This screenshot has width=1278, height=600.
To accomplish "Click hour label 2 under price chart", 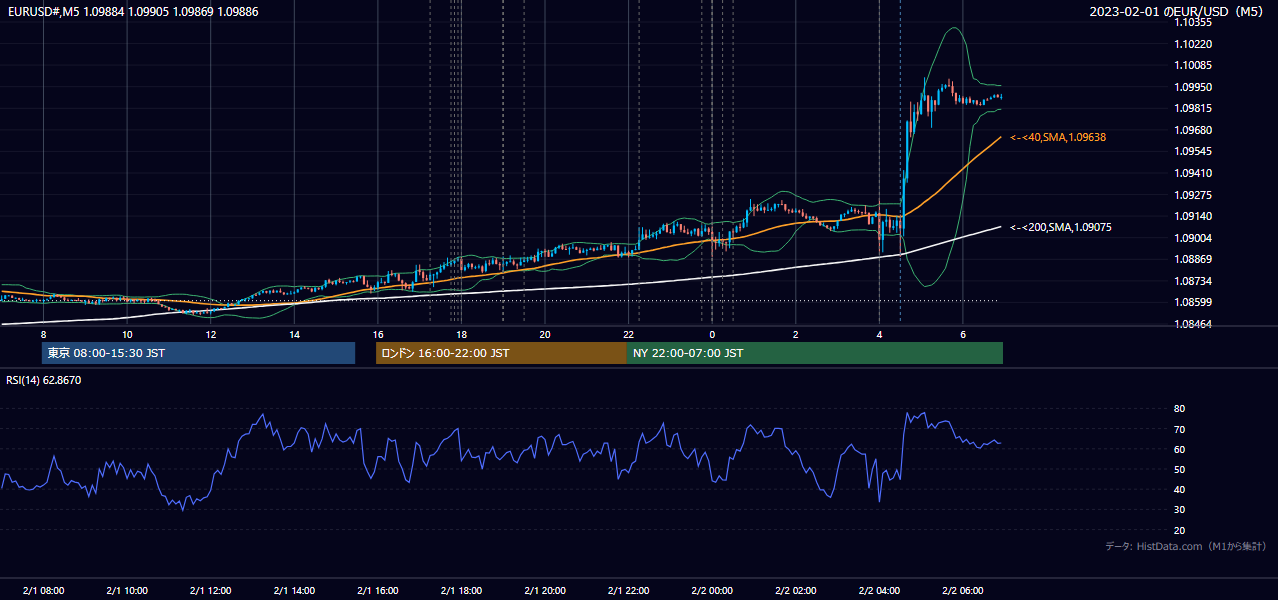I will coord(796,334).
